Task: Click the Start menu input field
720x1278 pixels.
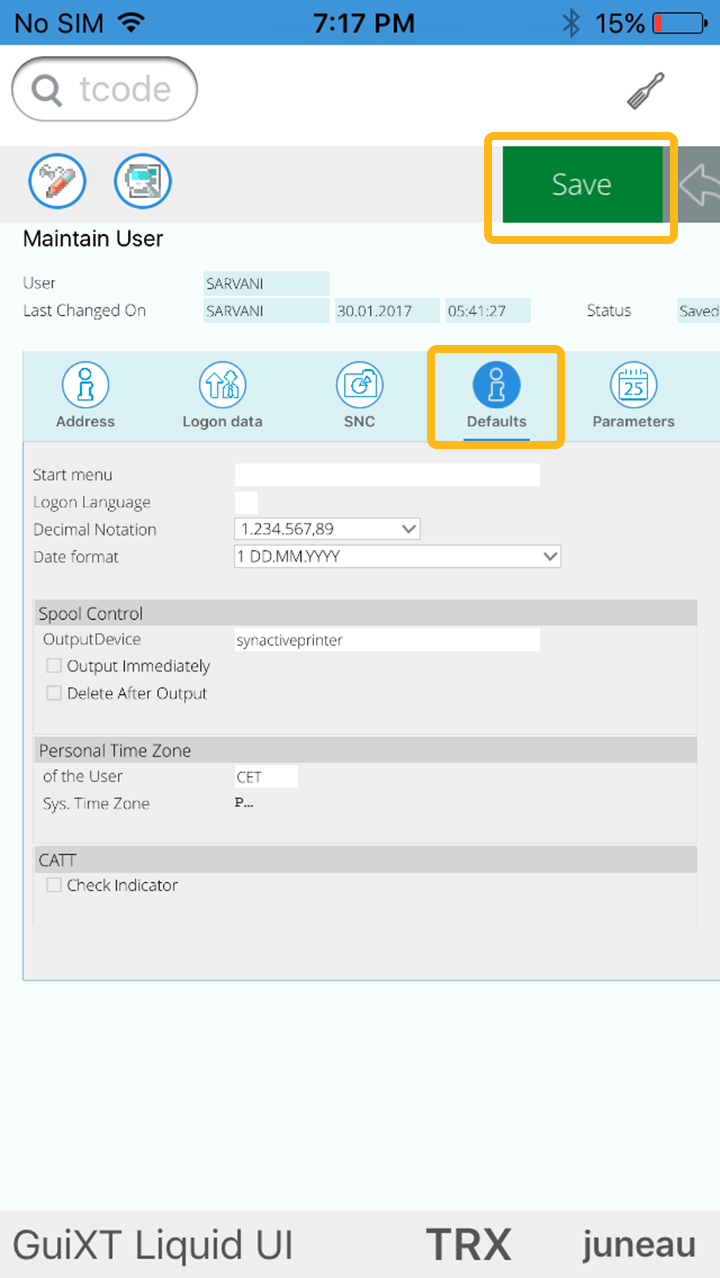Action: pyautogui.click(x=386, y=475)
